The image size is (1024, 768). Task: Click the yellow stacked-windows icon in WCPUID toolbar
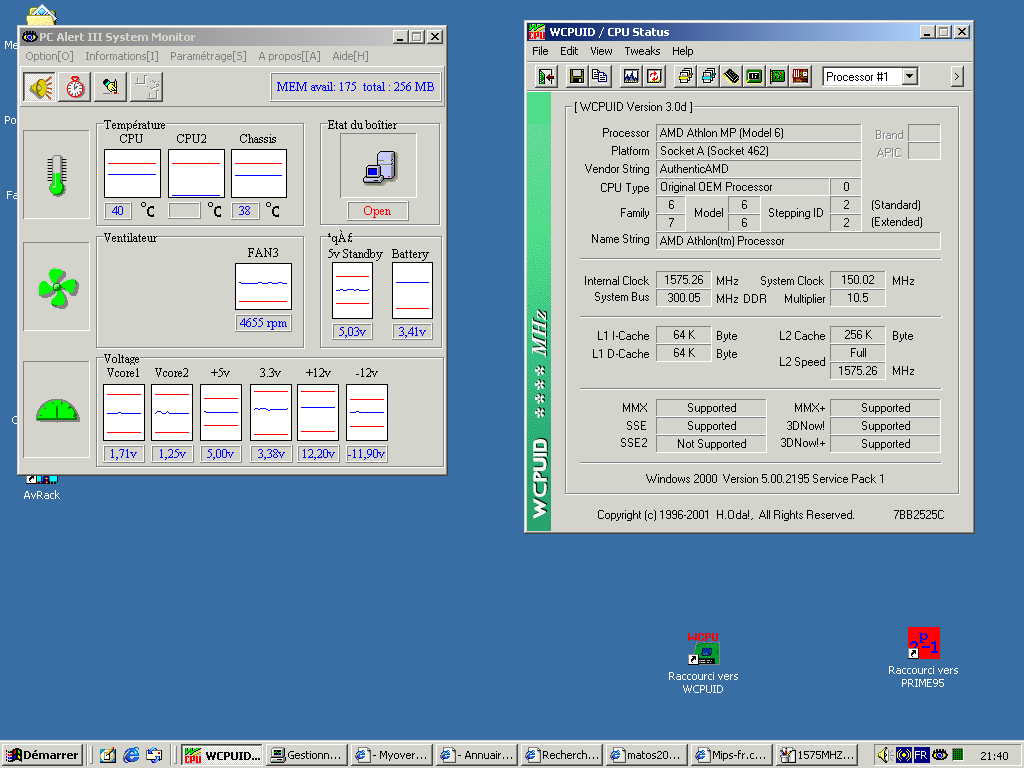pyautogui.click(x=685, y=77)
